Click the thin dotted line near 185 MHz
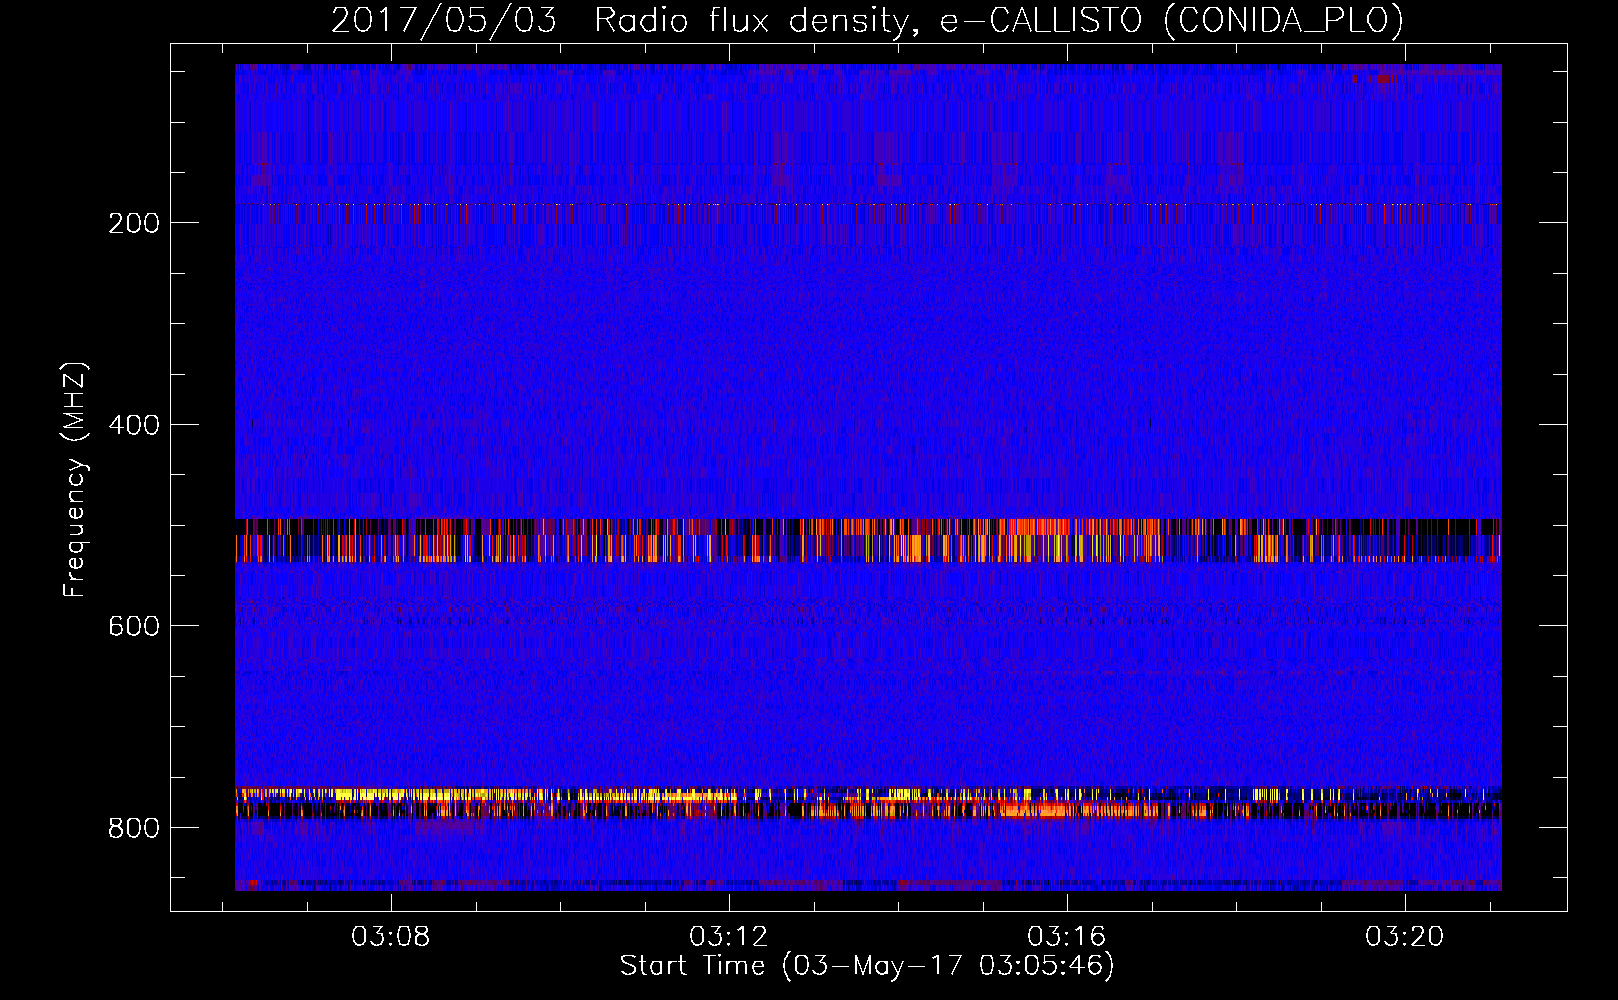Viewport: 1618px width, 1000px height. coord(868,205)
